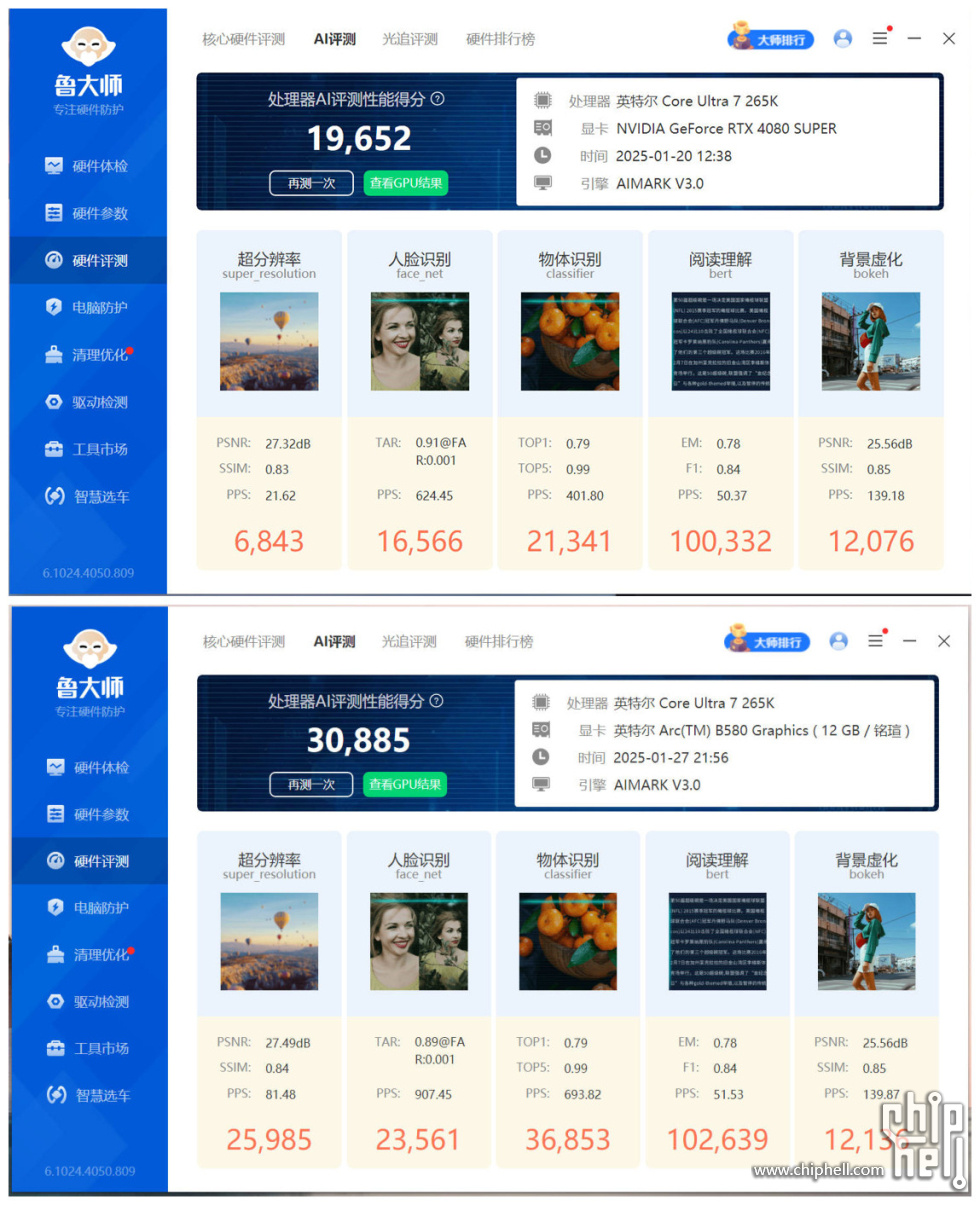
Task: Click the super resolution score 25,985
Action: pyautogui.click(x=269, y=1140)
